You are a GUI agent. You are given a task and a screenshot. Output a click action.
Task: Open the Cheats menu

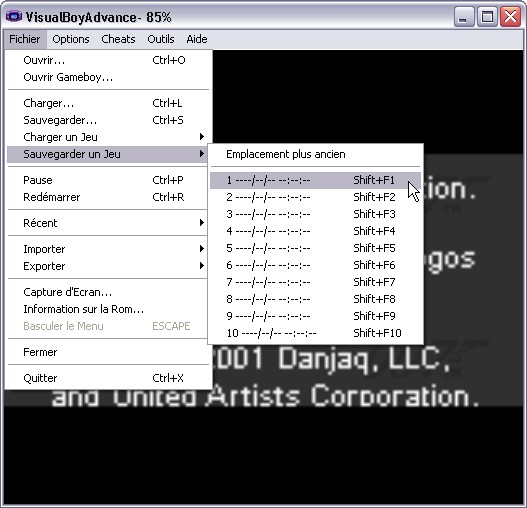pyautogui.click(x=118, y=39)
